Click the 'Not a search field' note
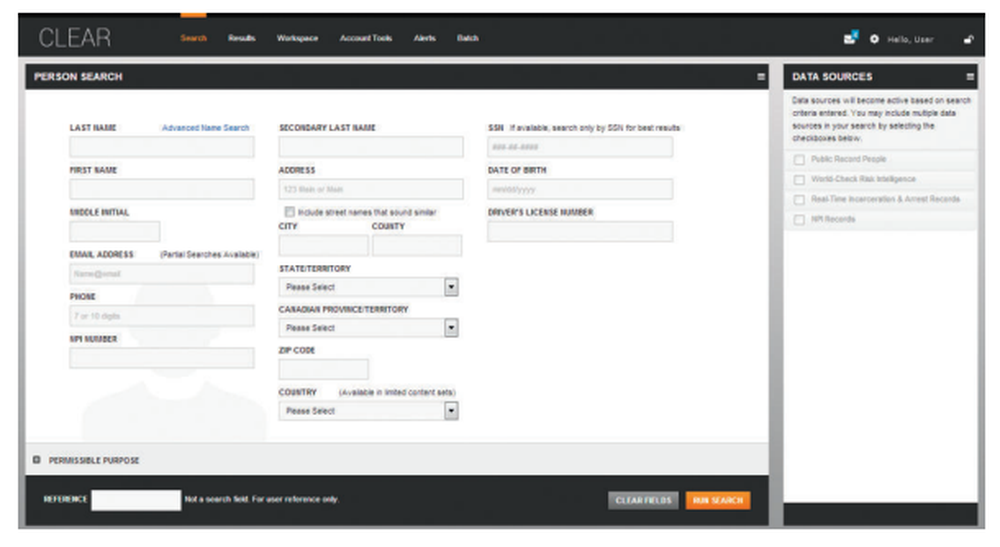The image size is (1000, 547). click(x=261, y=499)
